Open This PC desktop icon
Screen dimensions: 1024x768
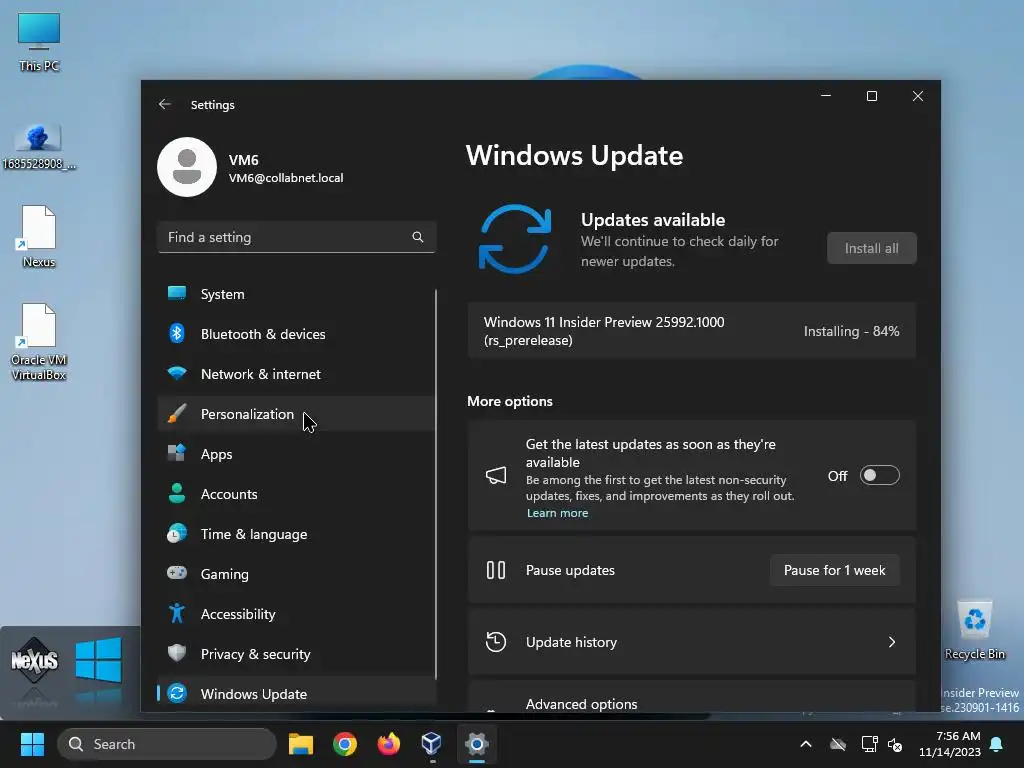(x=39, y=41)
